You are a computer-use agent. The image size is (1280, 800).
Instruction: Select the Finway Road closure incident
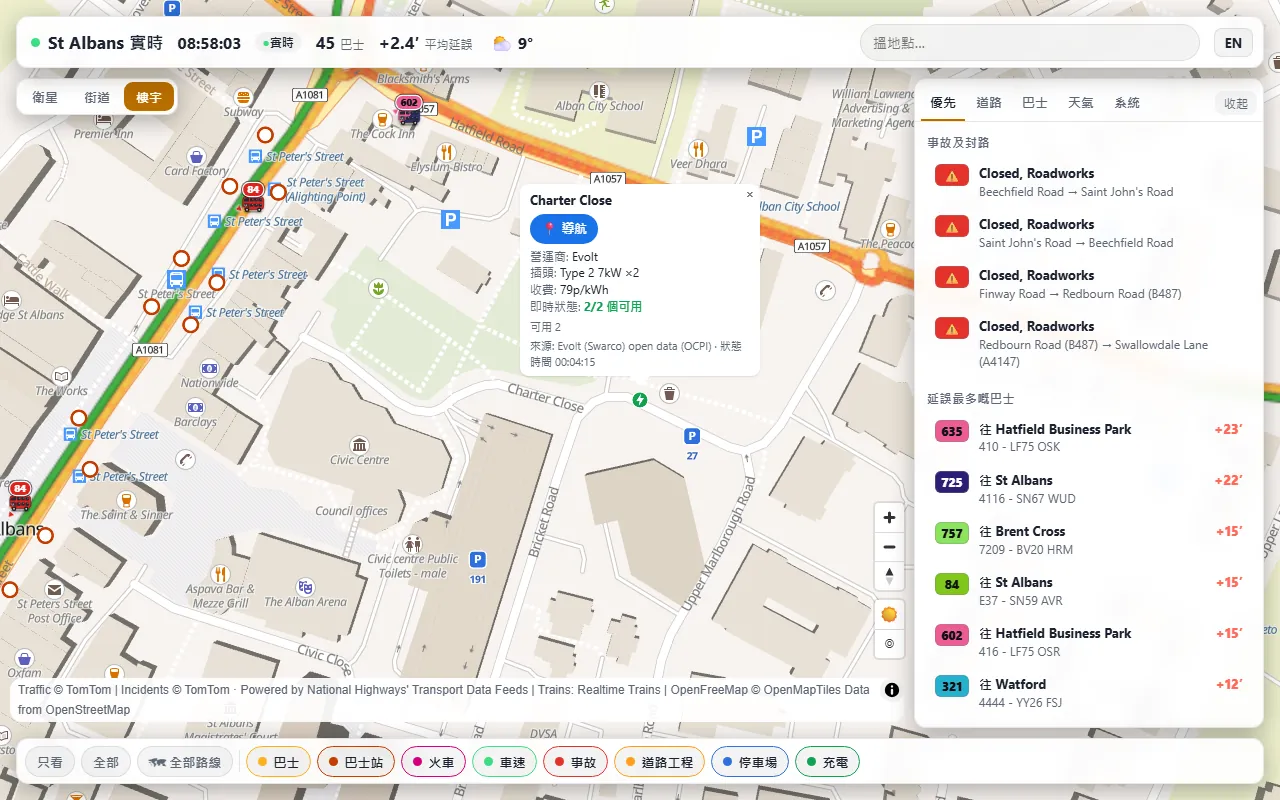click(1089, 284)
